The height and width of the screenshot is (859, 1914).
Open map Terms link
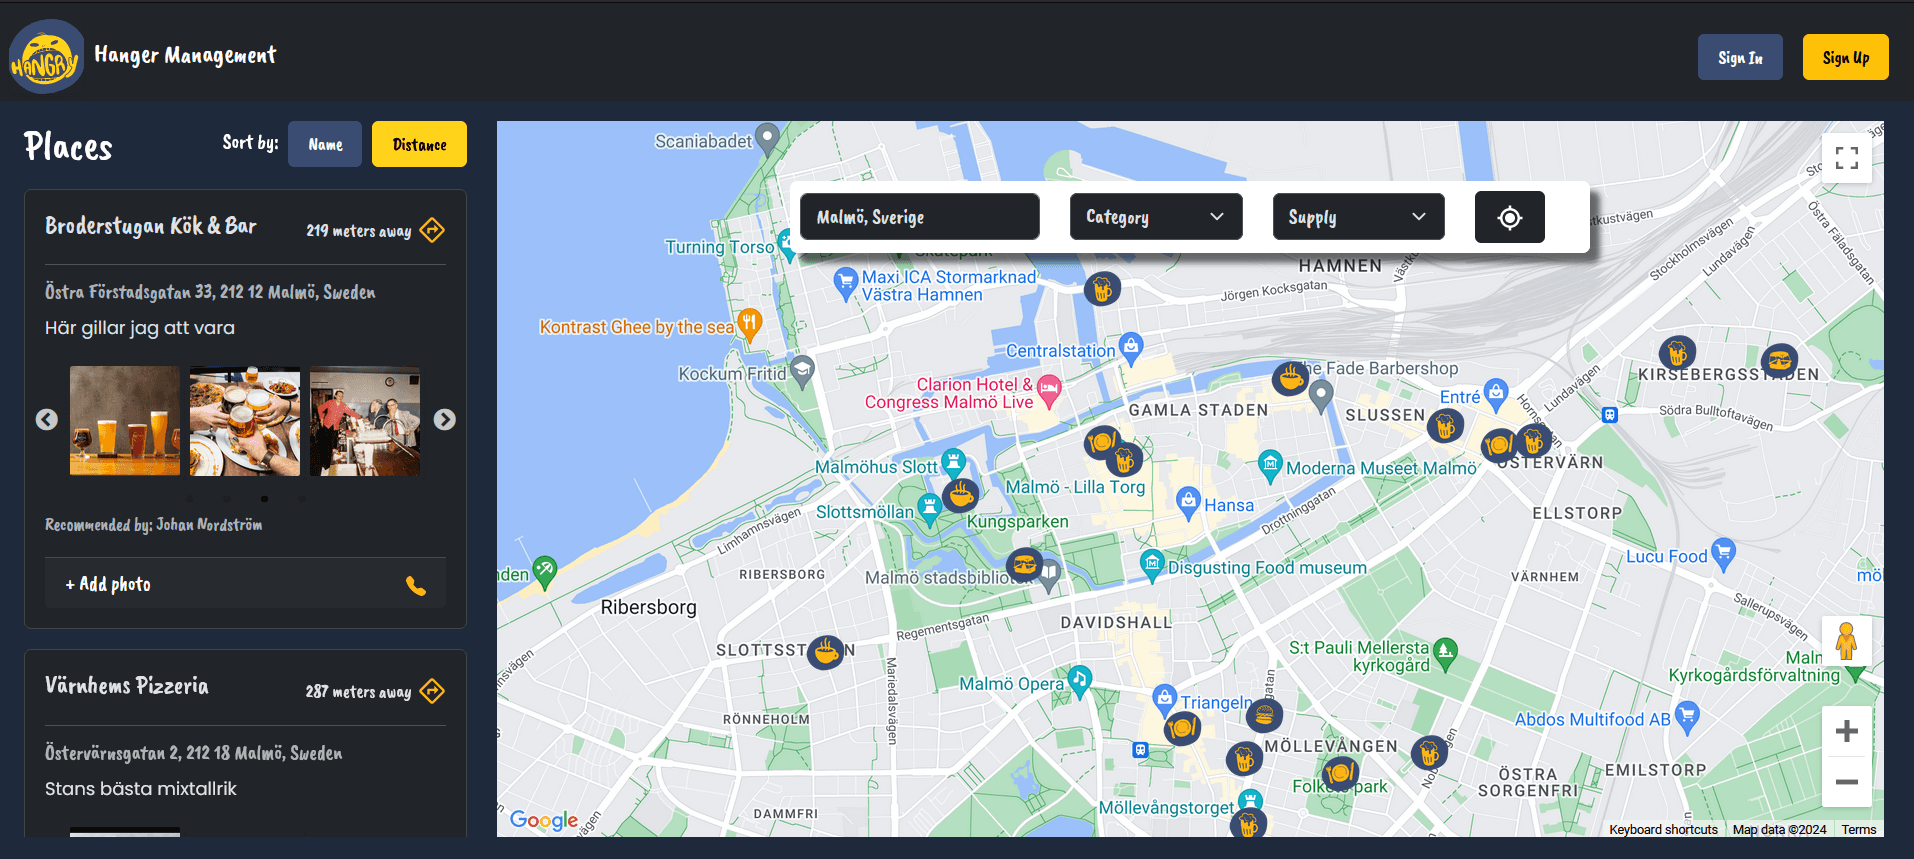click(1859, 830)
